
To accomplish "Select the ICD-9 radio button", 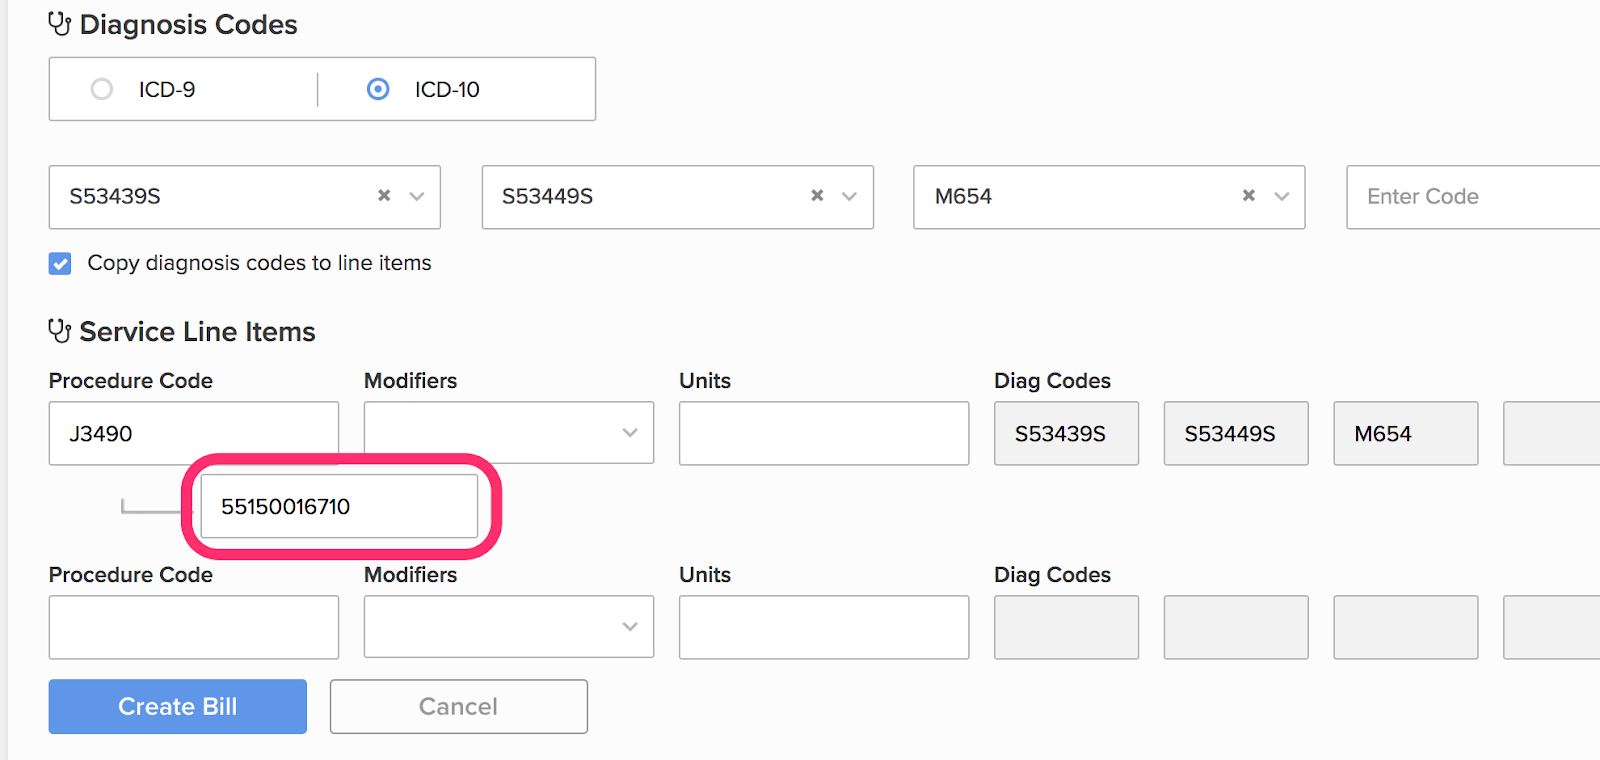I will (x=102, y=89).
